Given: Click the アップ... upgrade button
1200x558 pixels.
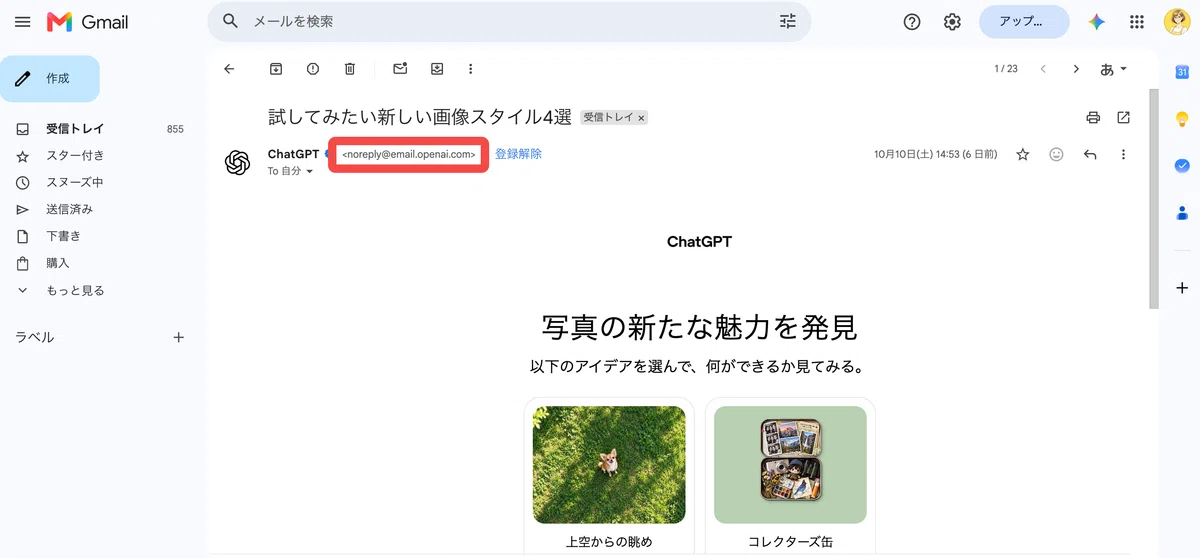Looking at the screenshot, I should point(1024,21).
